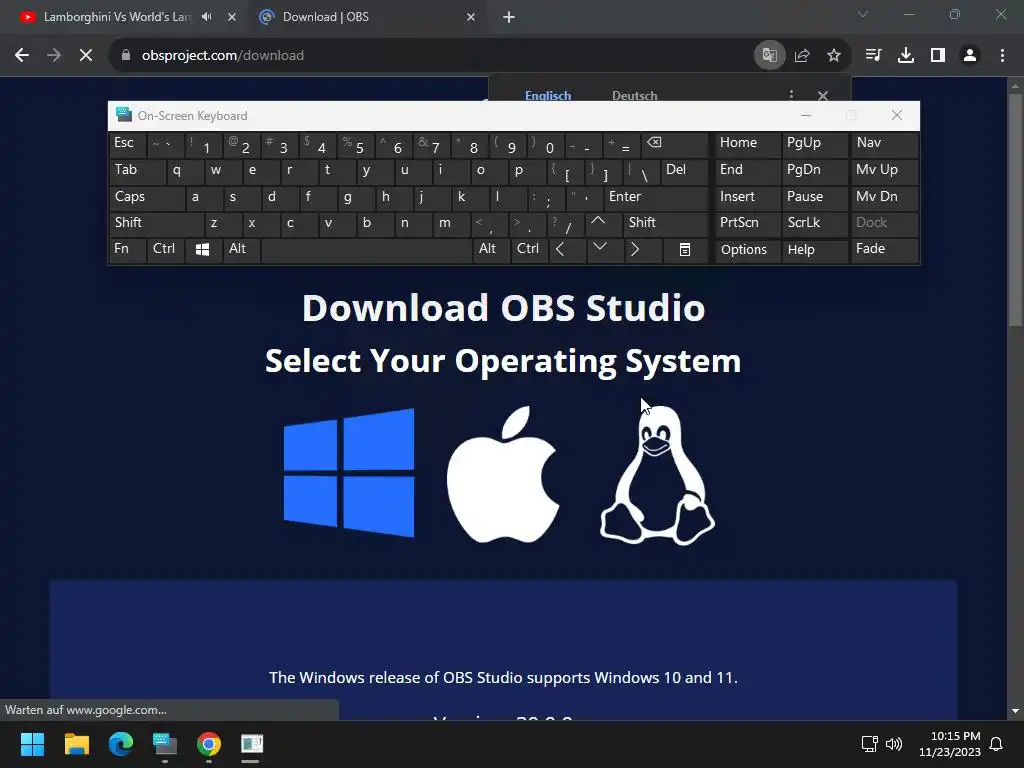Open a new browser tab with plus
Viewport: 1024px width, 768px height.
509,17
